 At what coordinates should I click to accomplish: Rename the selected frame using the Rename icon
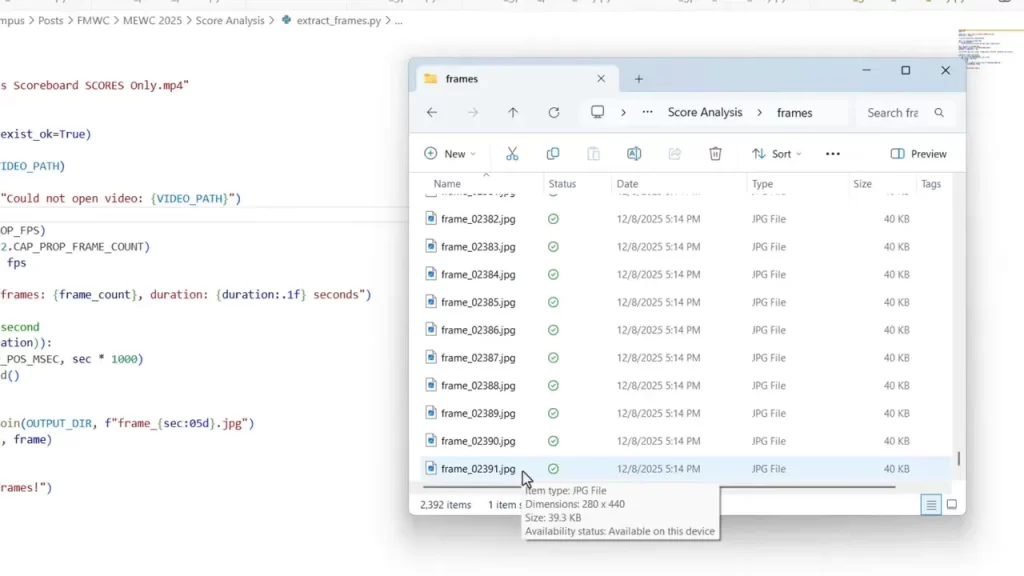pos(634,153)
